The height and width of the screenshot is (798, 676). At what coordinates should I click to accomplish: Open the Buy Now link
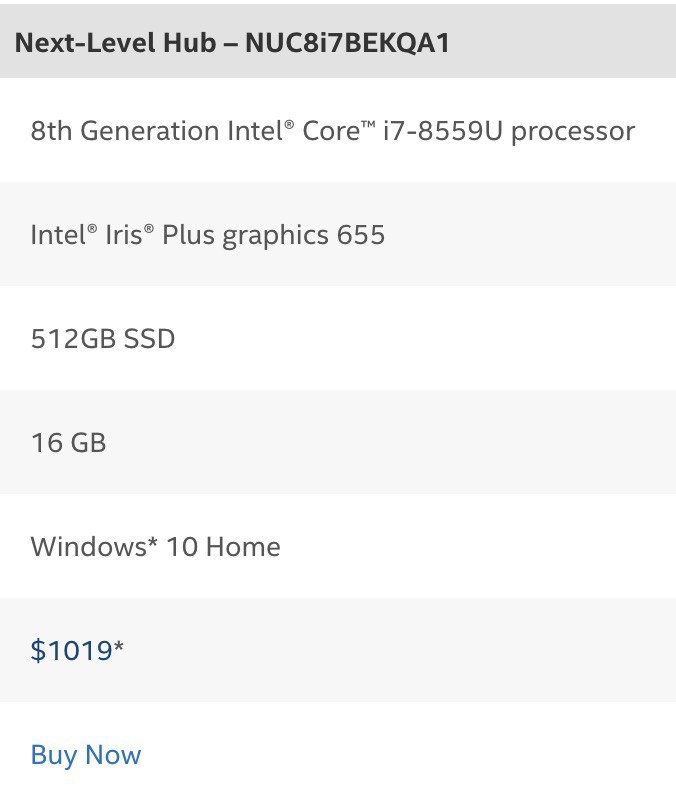(86, 755)
